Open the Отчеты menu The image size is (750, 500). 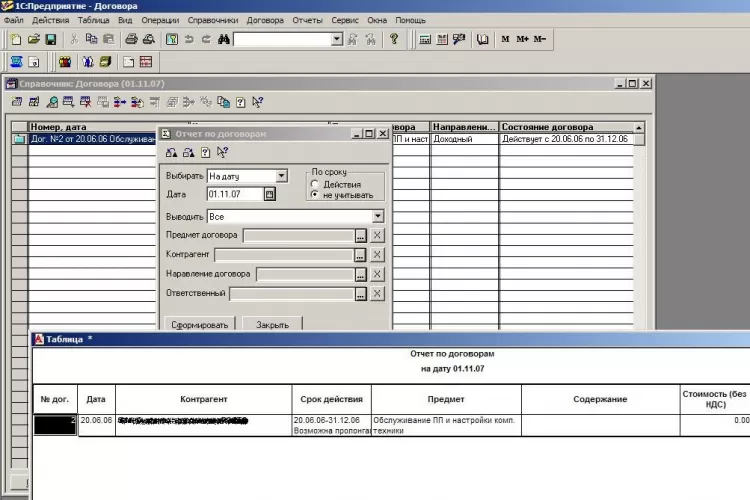(307, 20)
